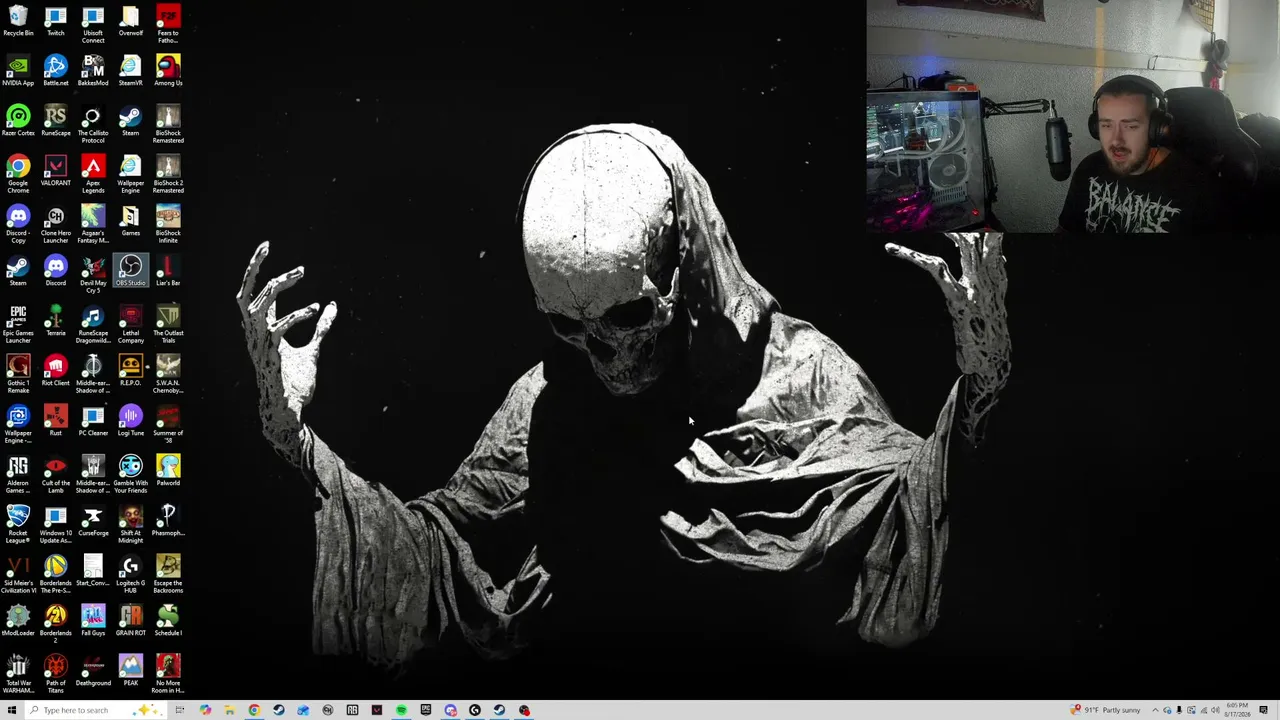Launch tModLoader from the desktop
This screenshot has width=1280, height=720.
pos(18,622)
